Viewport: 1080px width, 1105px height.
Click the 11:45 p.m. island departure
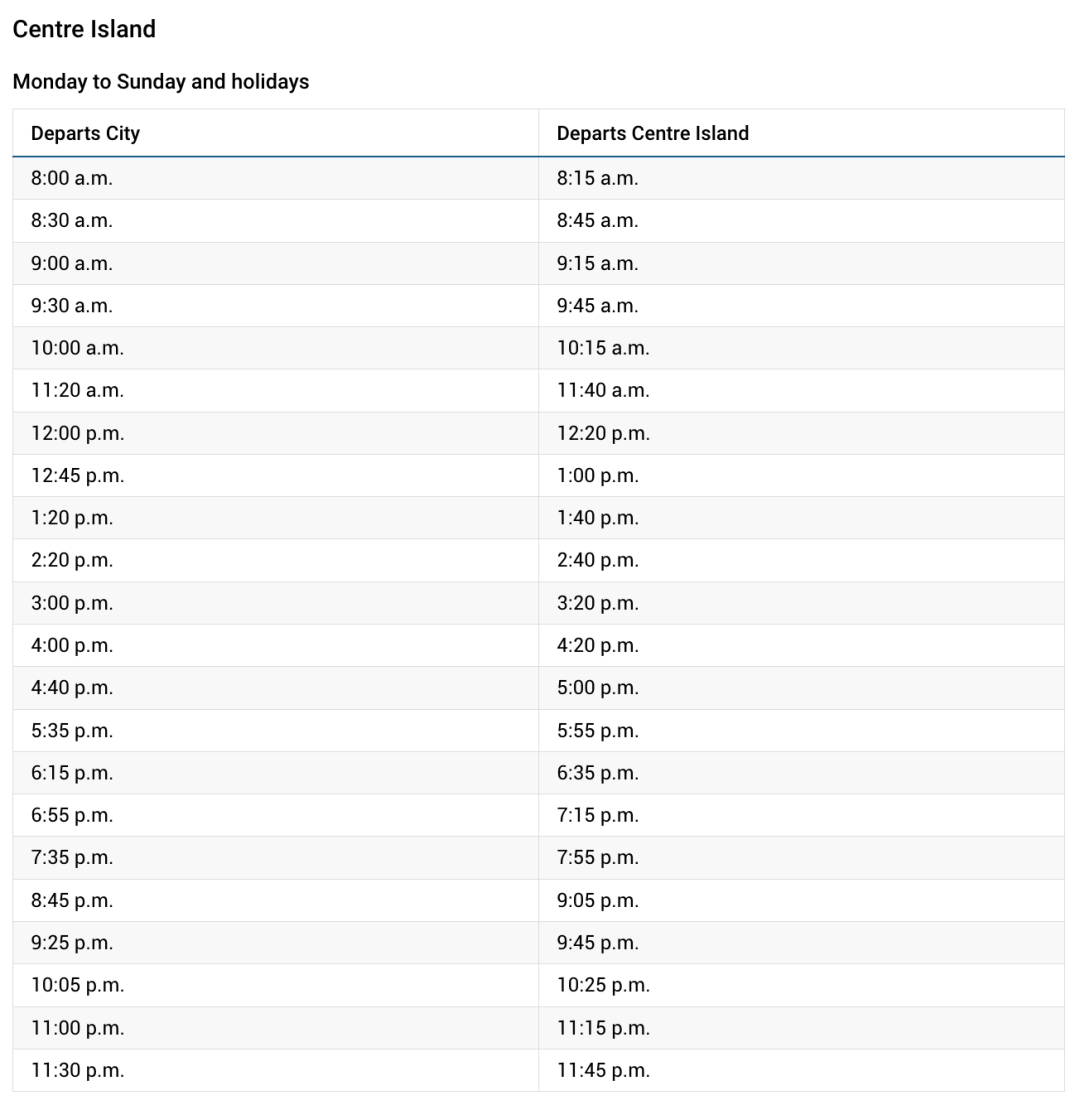pyautogui.click(x=603, y=1070)
